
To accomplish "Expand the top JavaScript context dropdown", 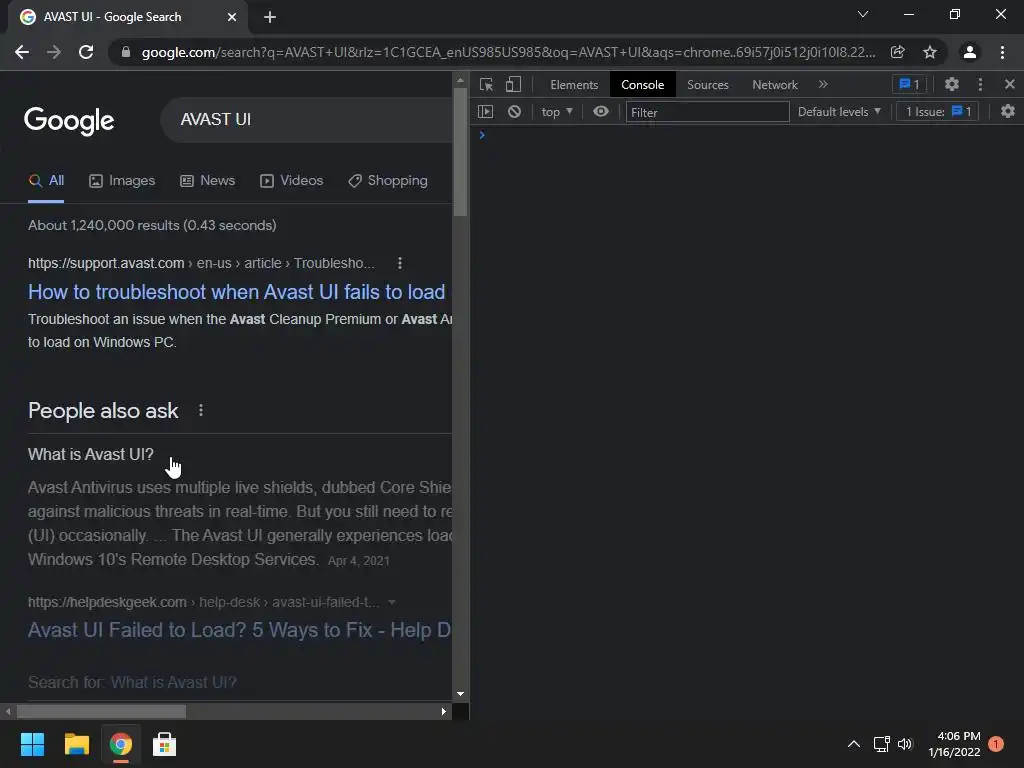I will pyautogui.click(x=556, y=112).
